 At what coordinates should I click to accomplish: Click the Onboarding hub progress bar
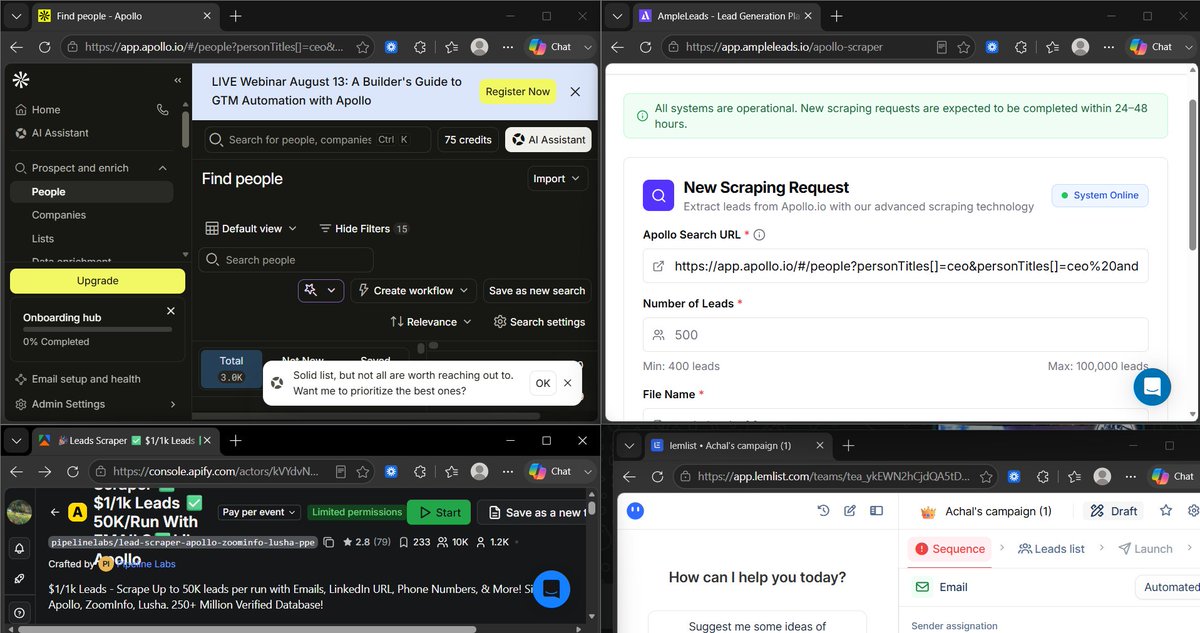coord(97,329)
